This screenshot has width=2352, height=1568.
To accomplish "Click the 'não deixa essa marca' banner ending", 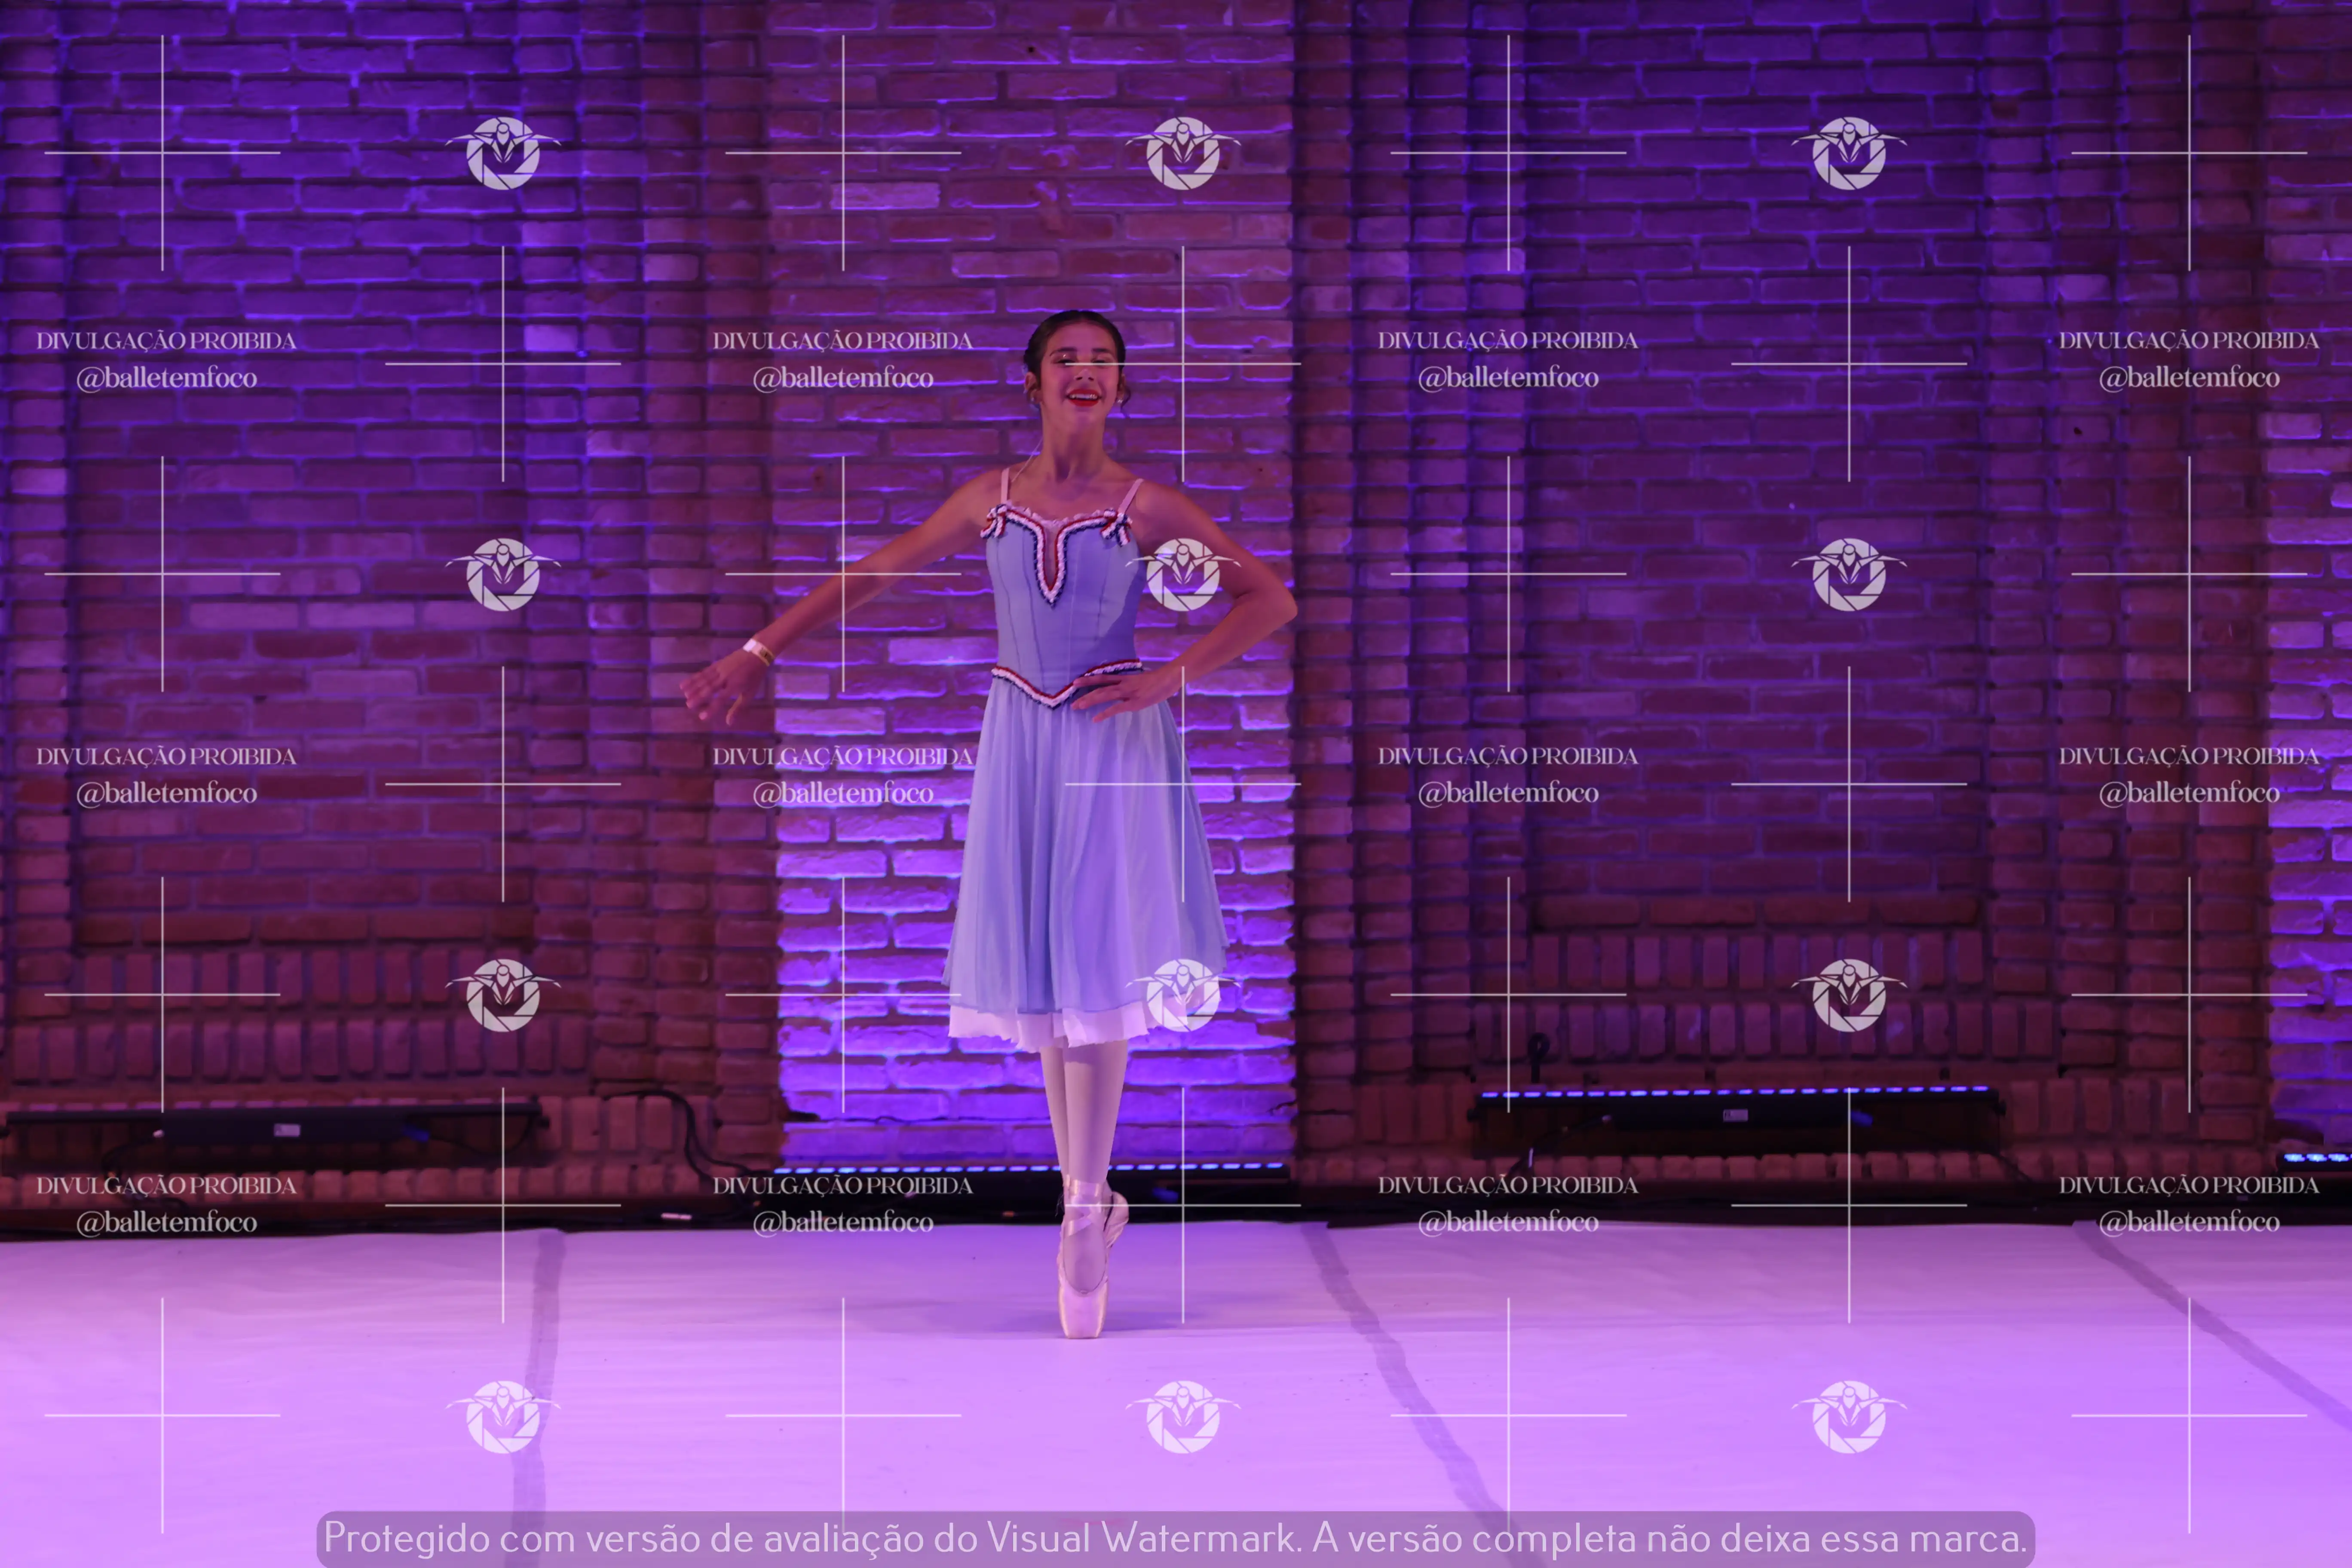I will [1835, 1538].
